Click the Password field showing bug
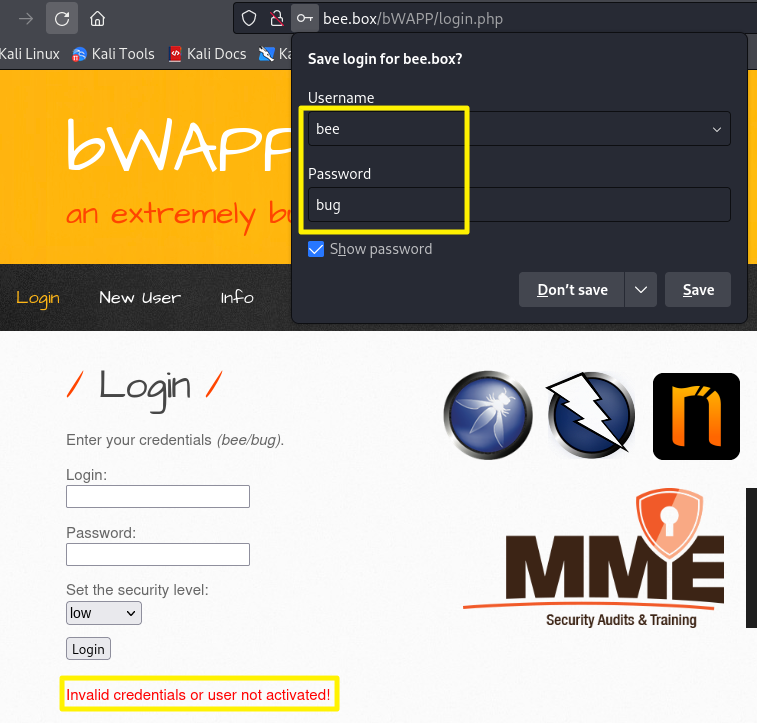 [x=519, y=205]
